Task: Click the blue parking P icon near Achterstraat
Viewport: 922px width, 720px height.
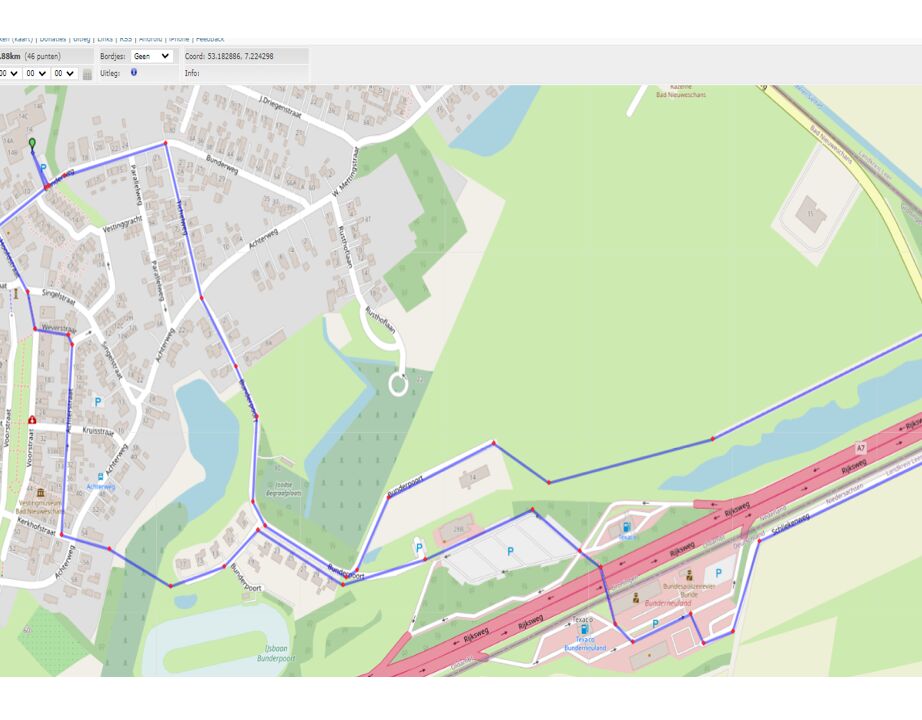Action: point(97,402)
